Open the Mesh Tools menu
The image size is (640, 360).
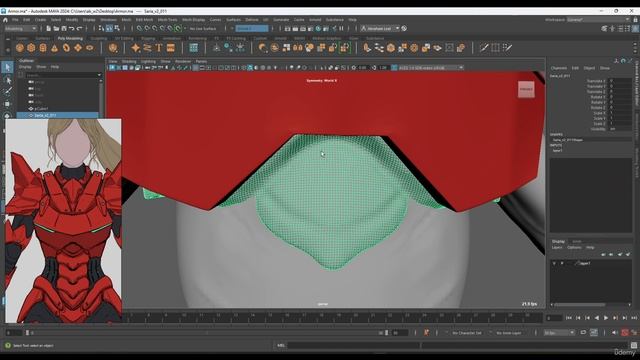point(167,20)
